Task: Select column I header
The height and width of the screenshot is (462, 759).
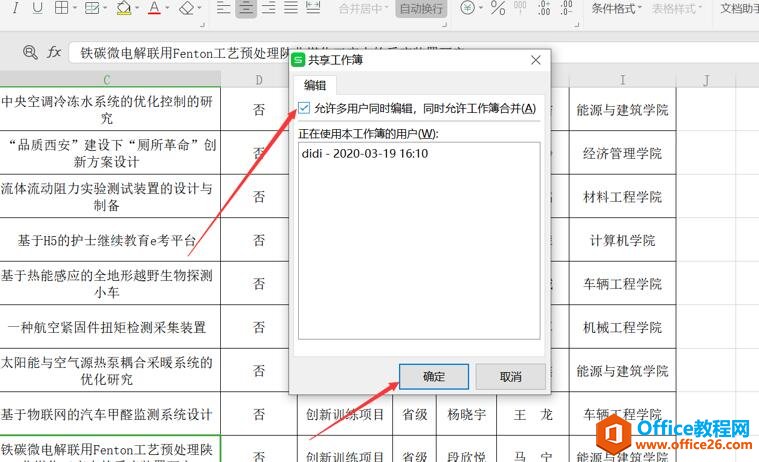Action: (x=622, y=79)
